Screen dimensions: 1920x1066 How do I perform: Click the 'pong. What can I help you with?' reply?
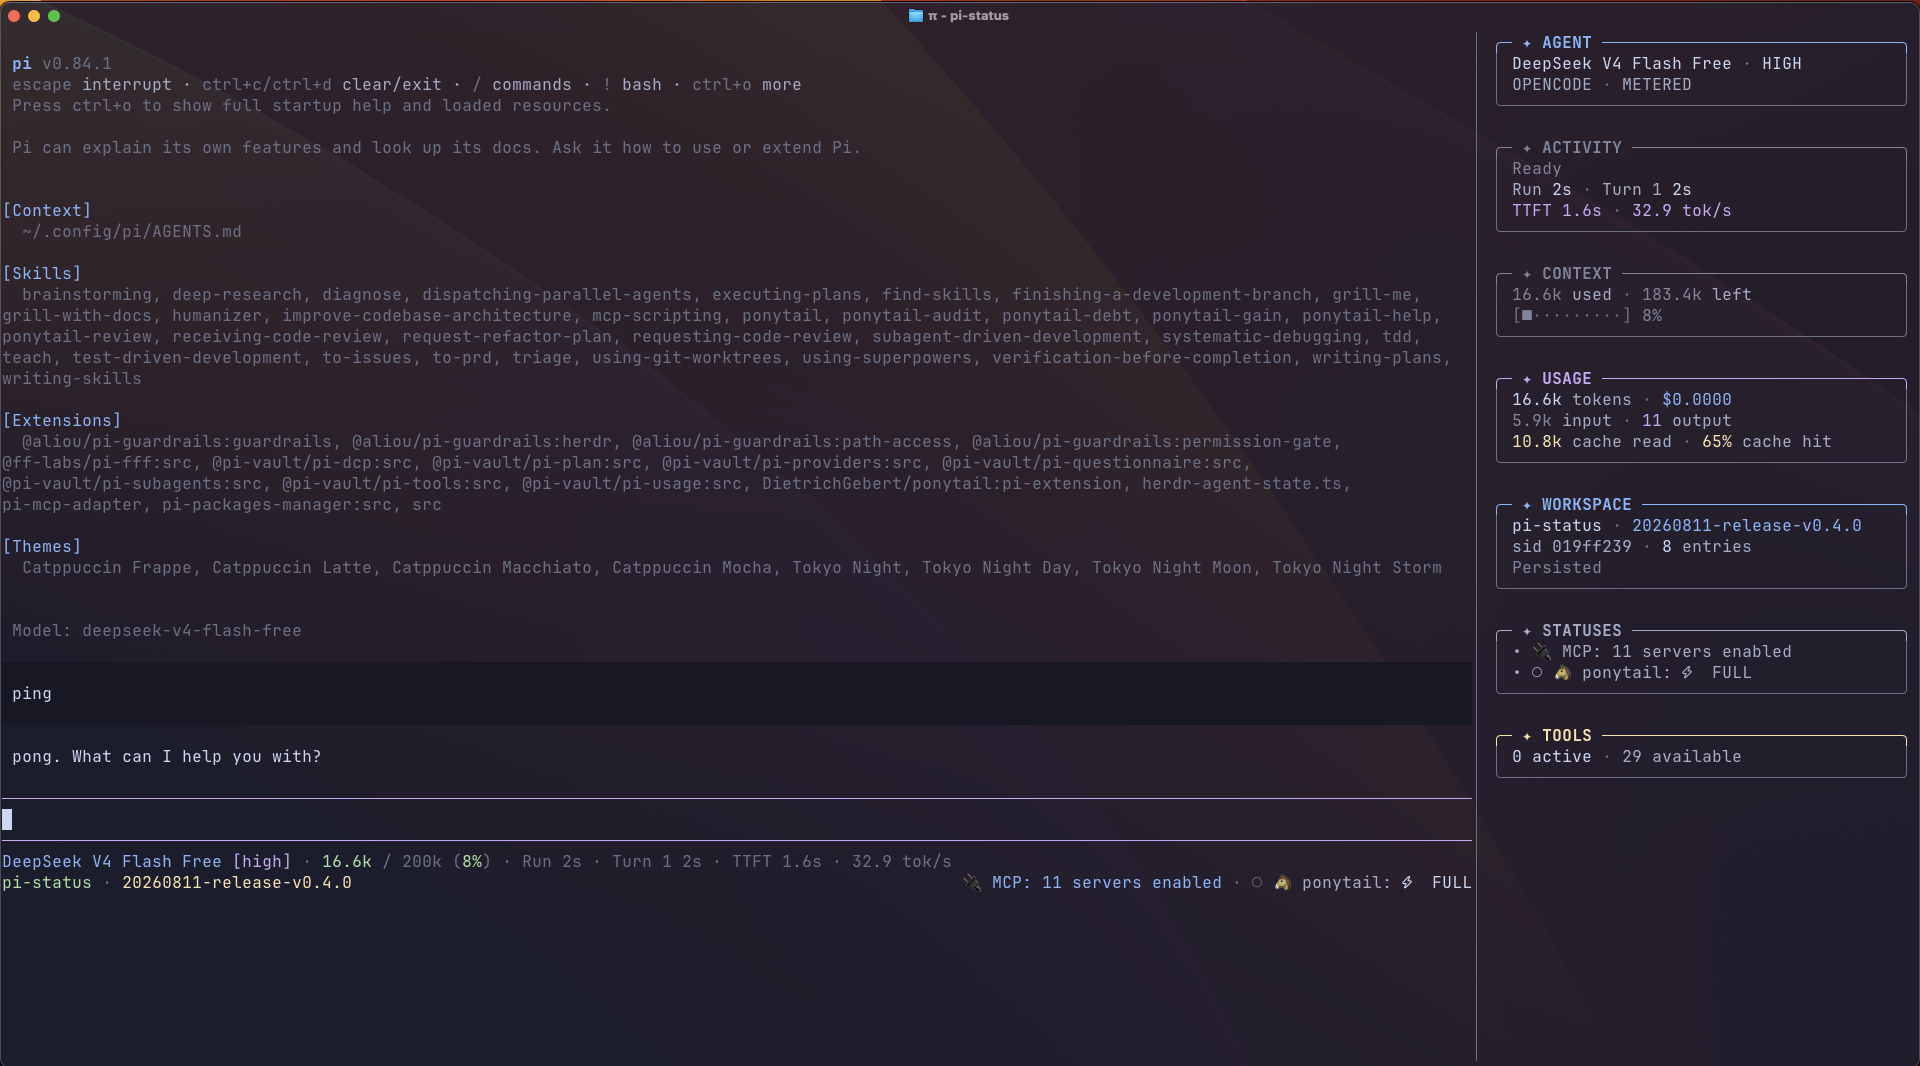[167, 757]
